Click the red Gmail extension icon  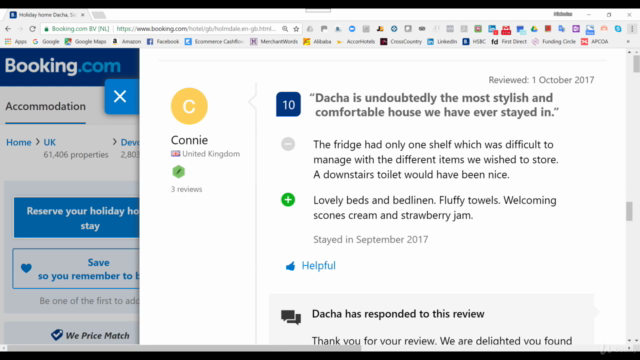(x=506, y=29)
